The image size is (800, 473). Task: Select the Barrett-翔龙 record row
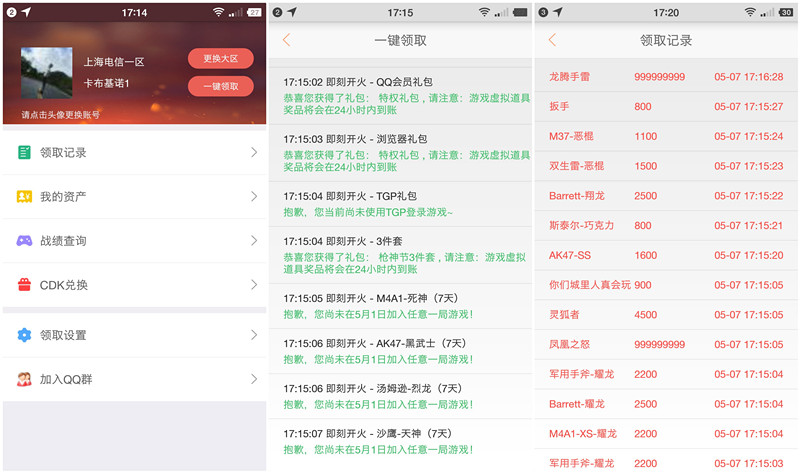(x=666, y=196)
